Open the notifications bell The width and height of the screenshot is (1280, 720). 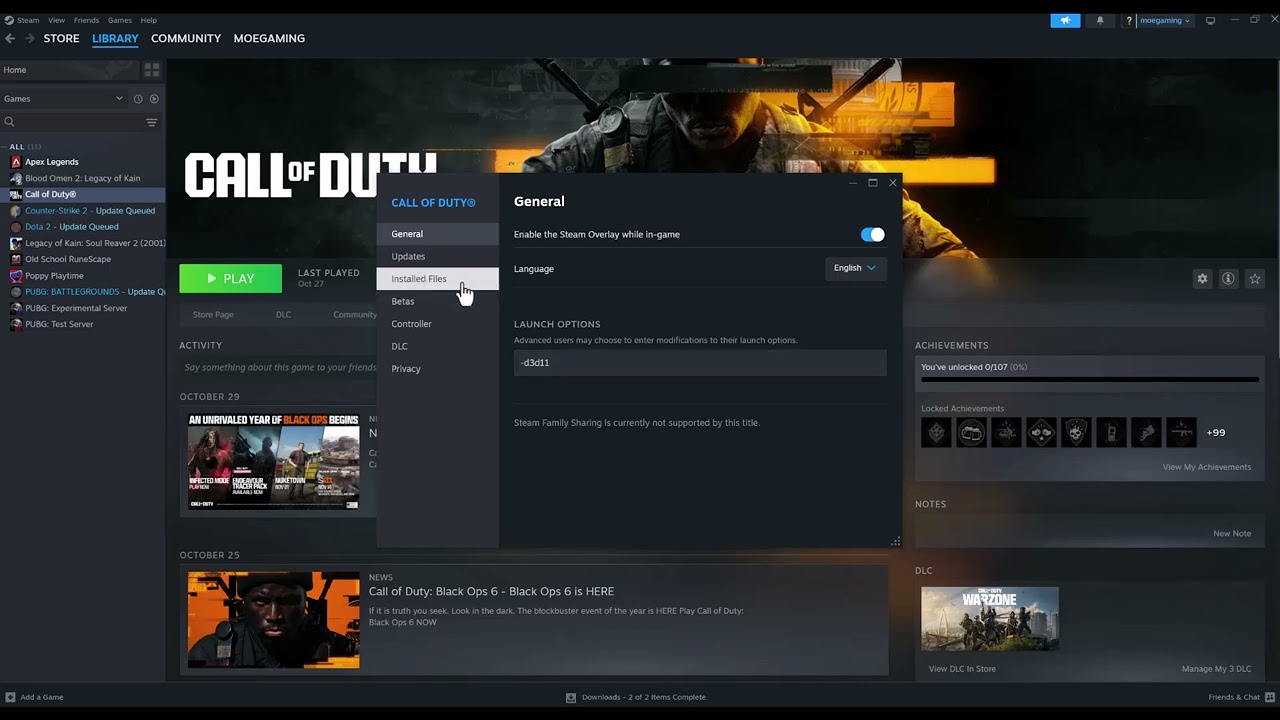pyautogui.click(x=1100, y=20)
